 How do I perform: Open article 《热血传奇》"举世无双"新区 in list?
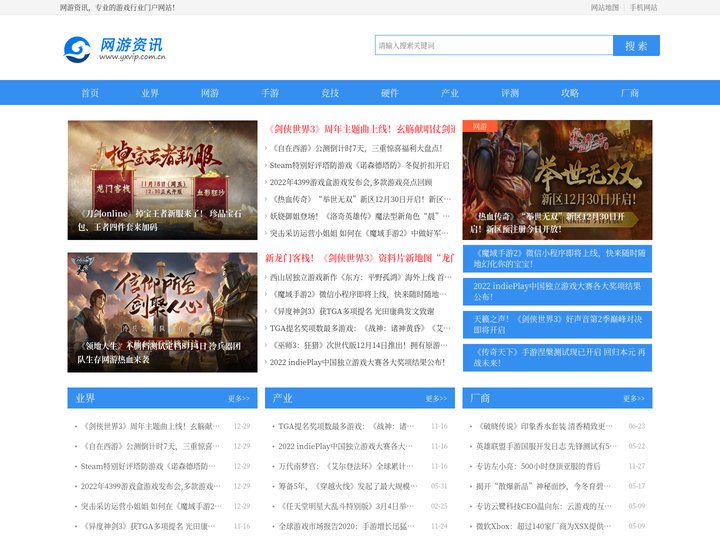click(x=360, y=199)
